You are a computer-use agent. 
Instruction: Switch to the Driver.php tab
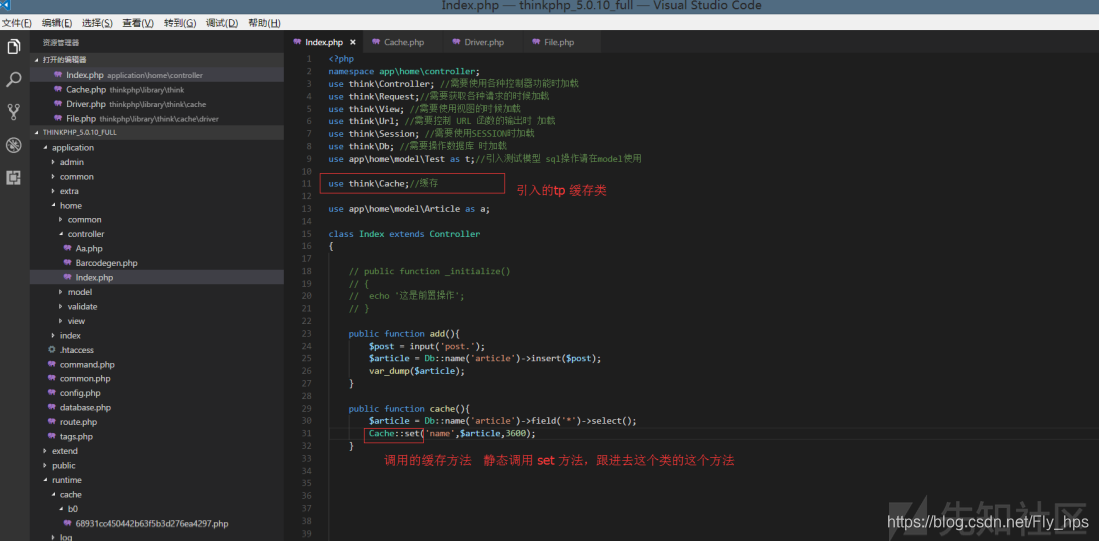[x=484, y=42]
